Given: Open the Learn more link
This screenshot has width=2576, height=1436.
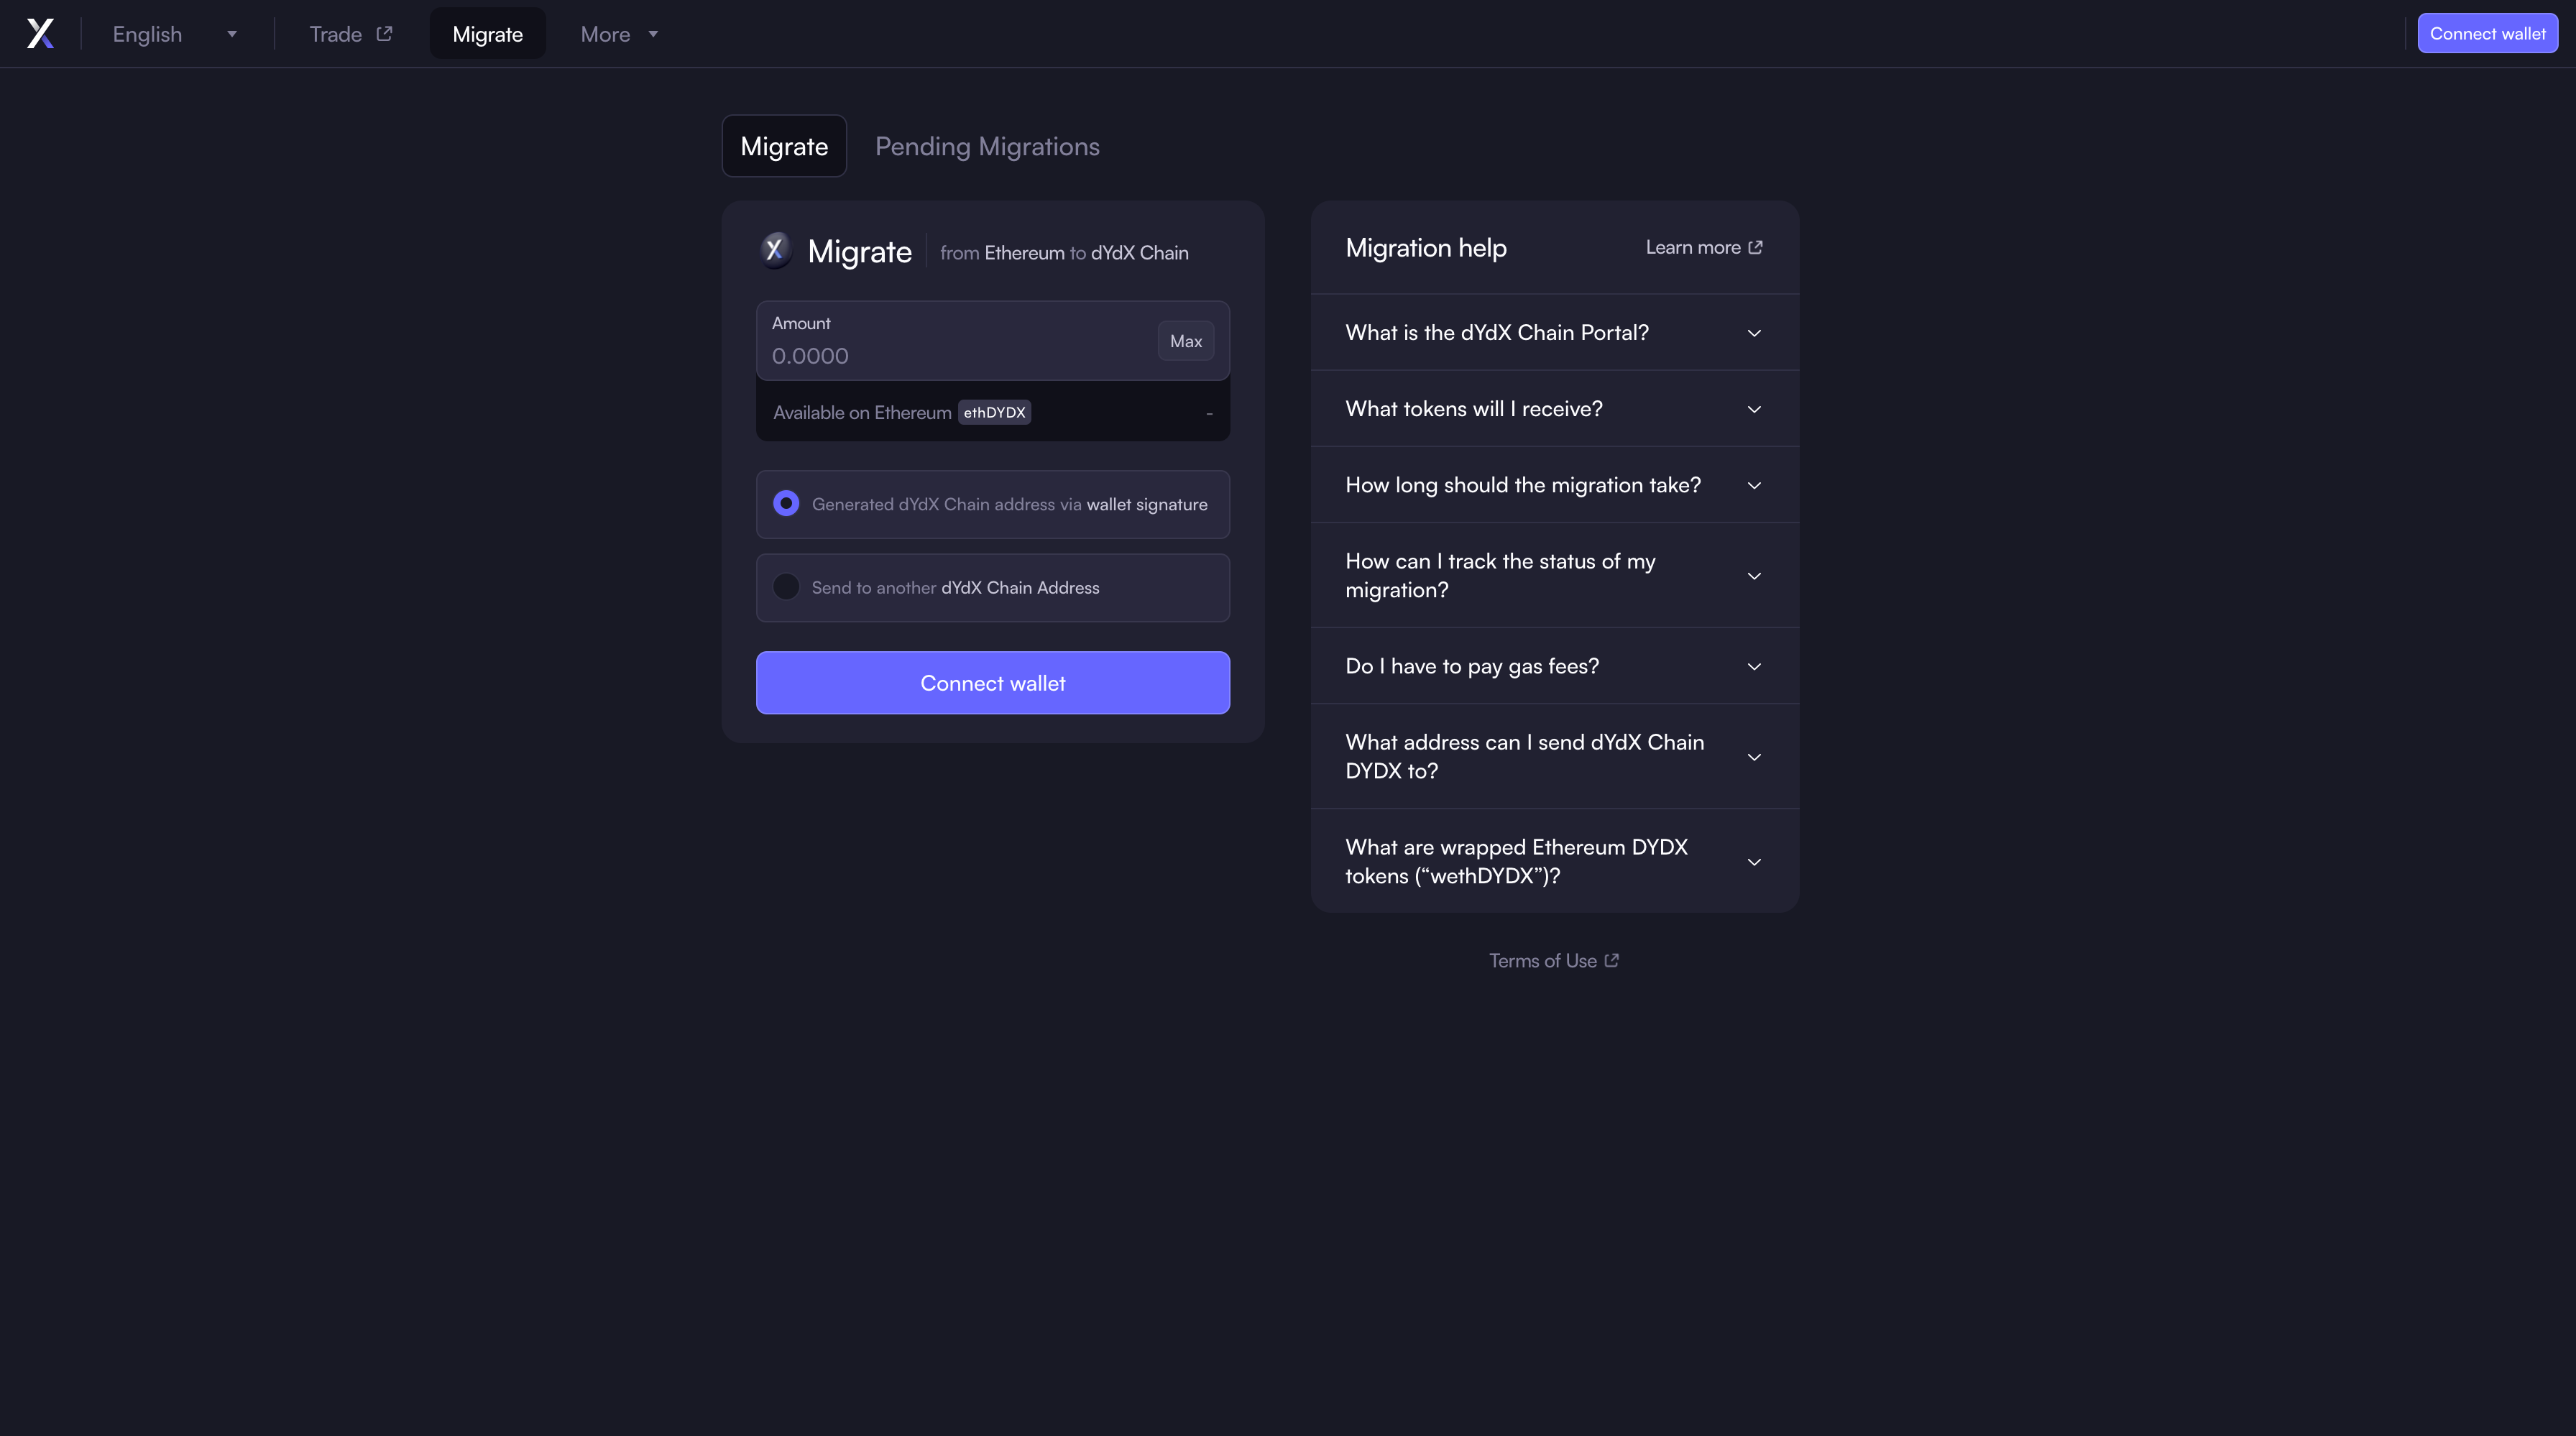Looking at the screenshot, I should [1704, 247].
